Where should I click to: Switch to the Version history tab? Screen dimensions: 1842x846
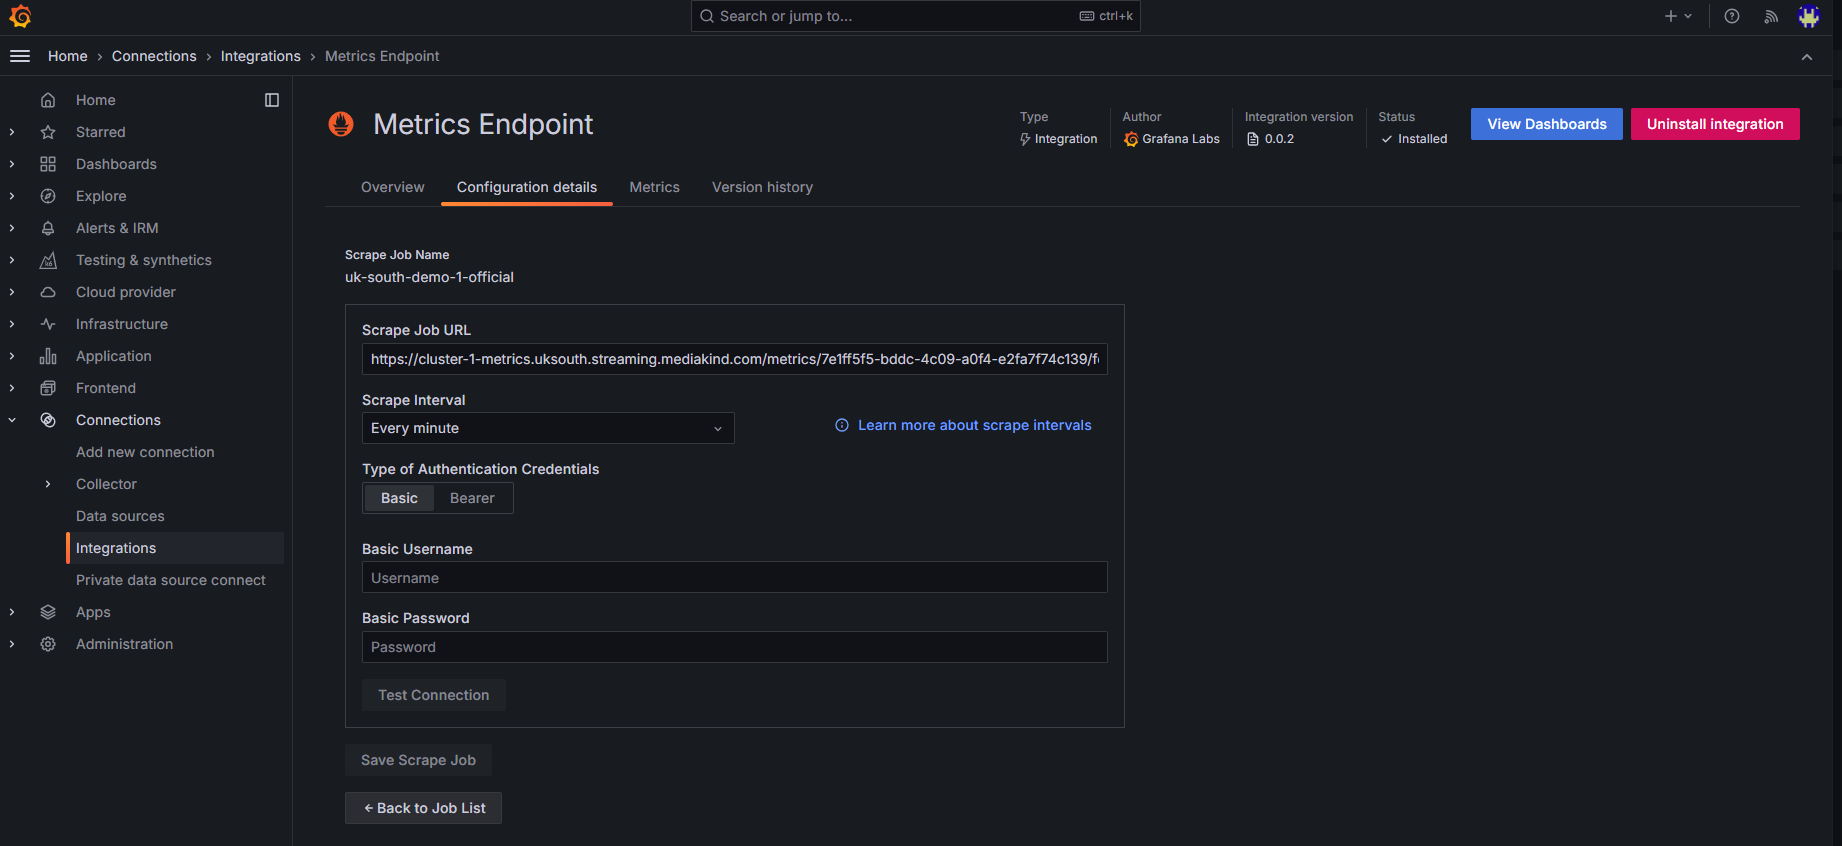(762, 187)
